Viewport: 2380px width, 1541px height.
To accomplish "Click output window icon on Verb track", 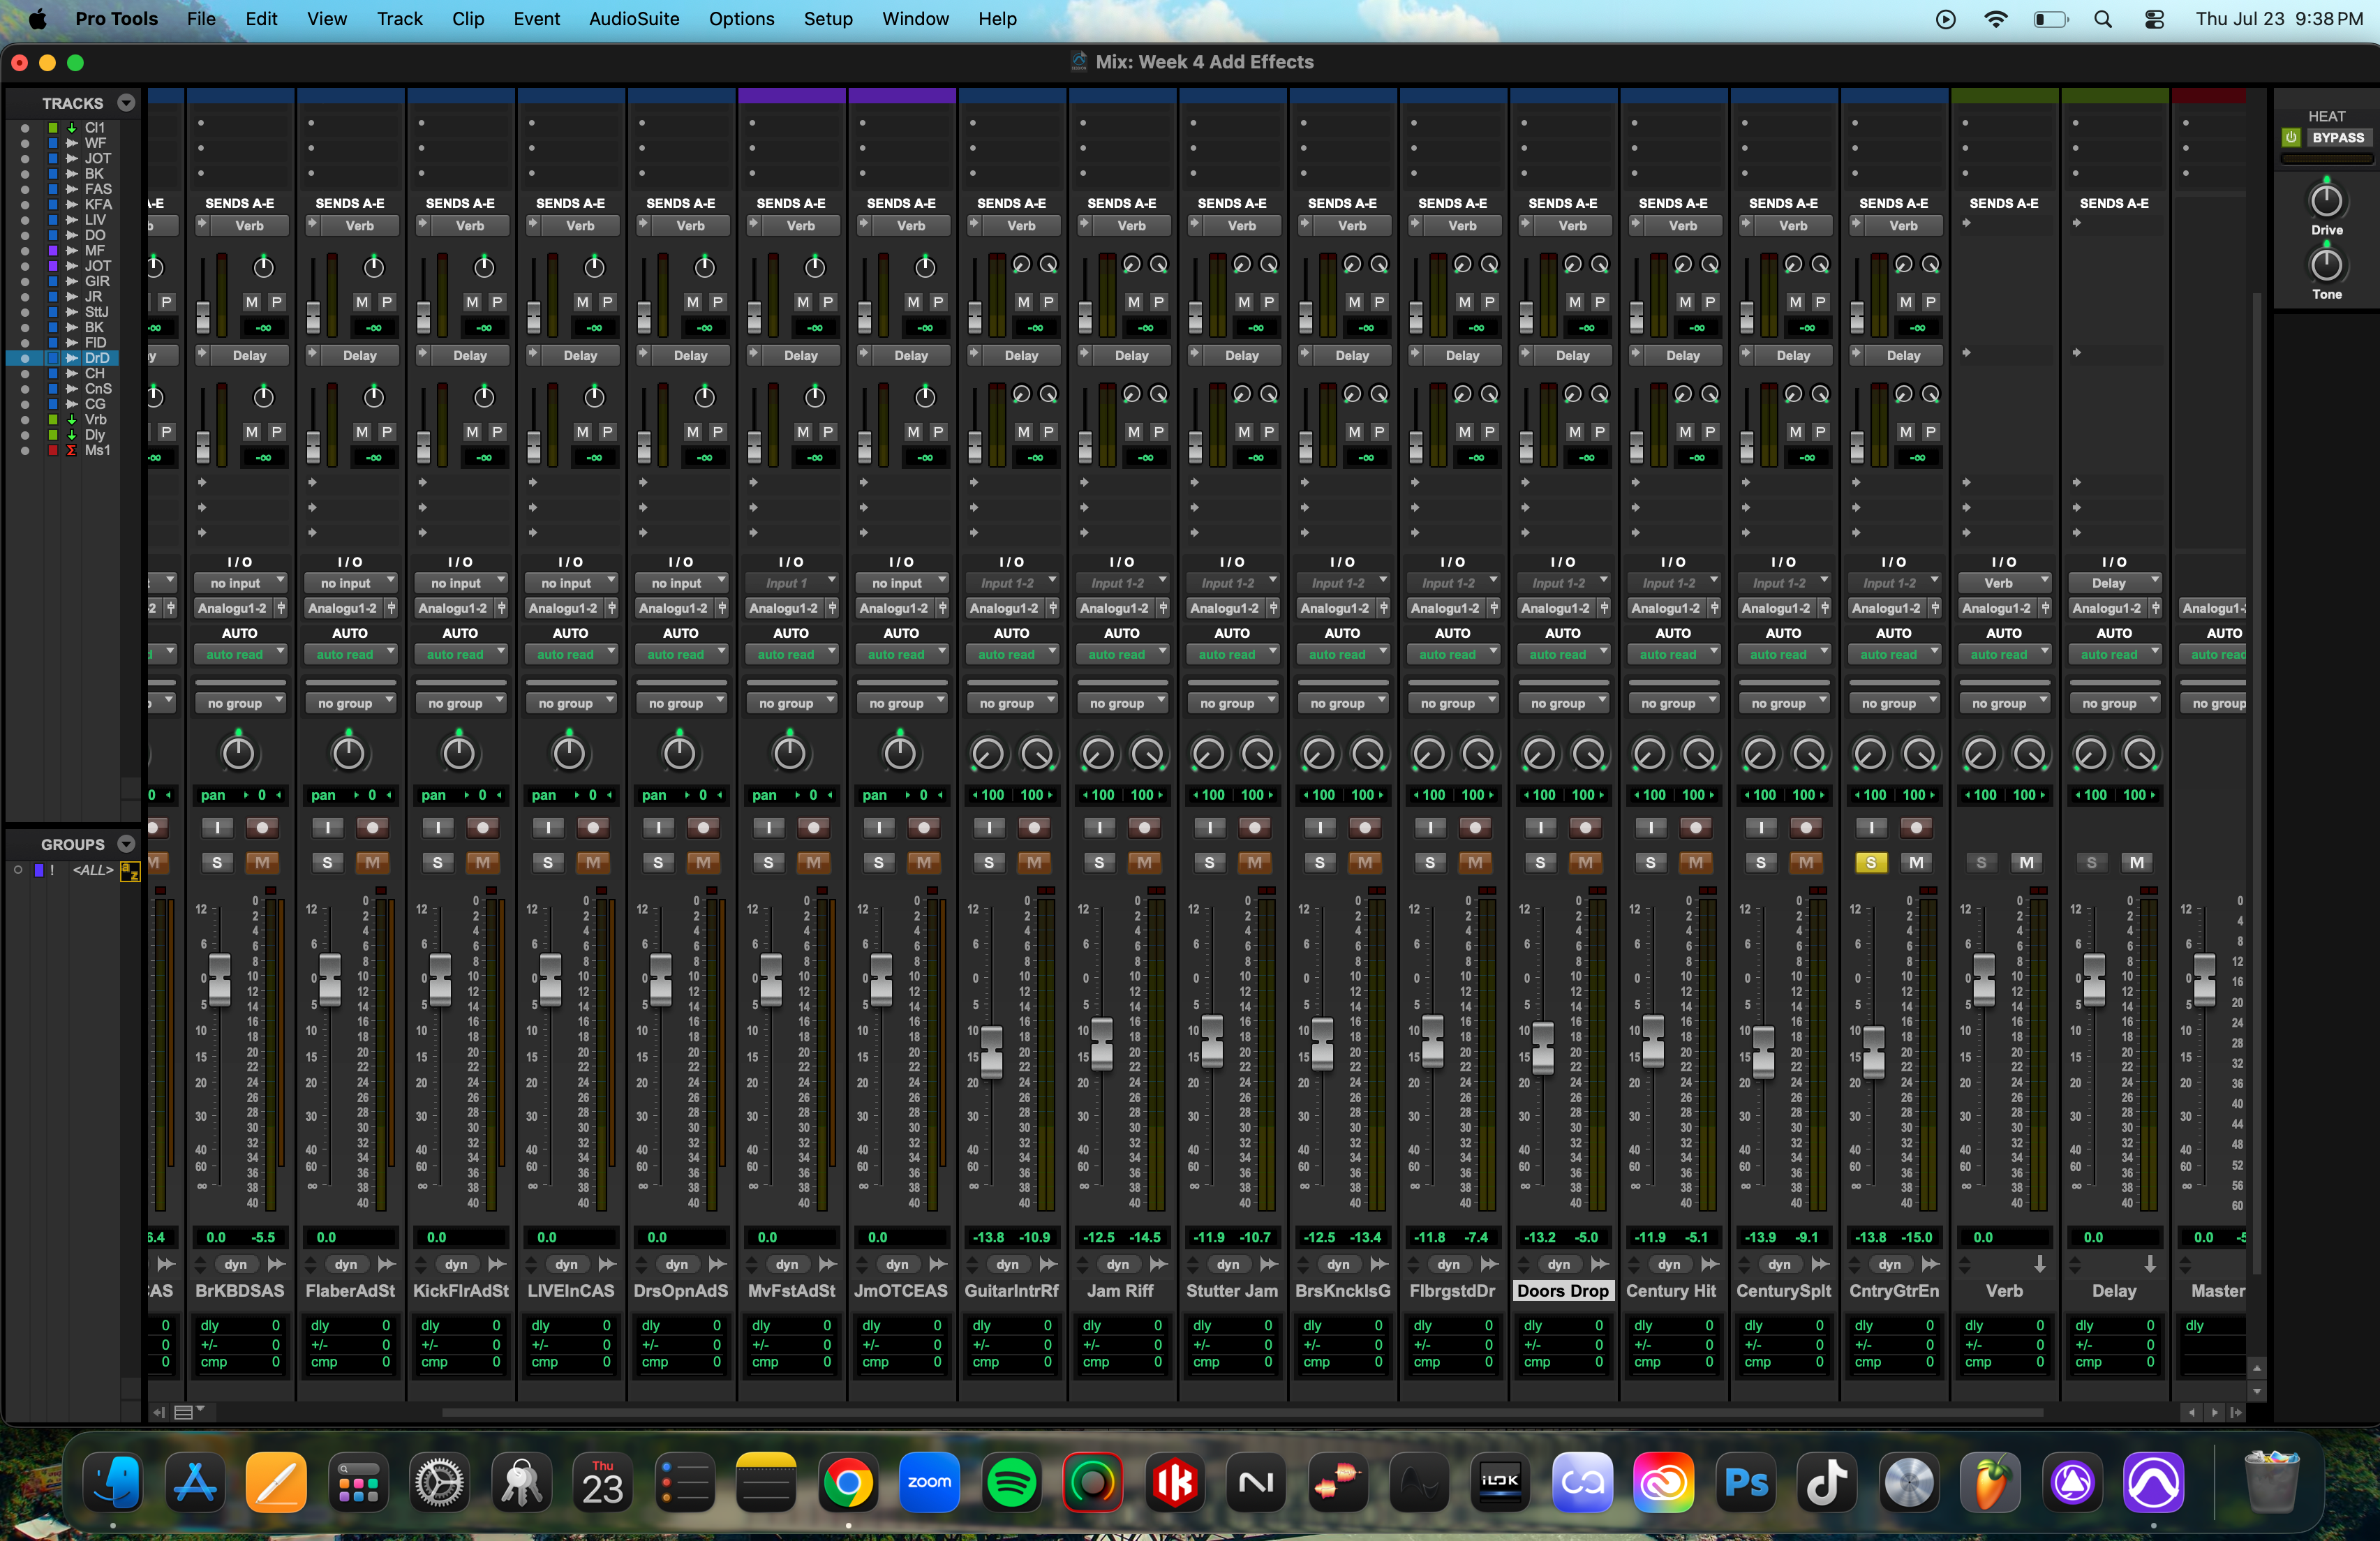I will (x=2040, y=1265).
